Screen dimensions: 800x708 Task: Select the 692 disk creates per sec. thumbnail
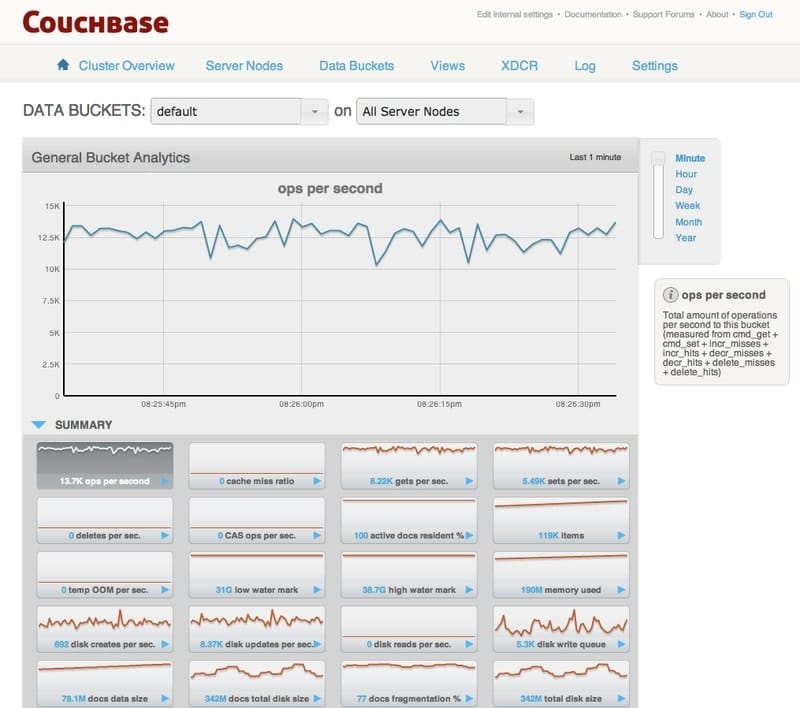[105, 629]
